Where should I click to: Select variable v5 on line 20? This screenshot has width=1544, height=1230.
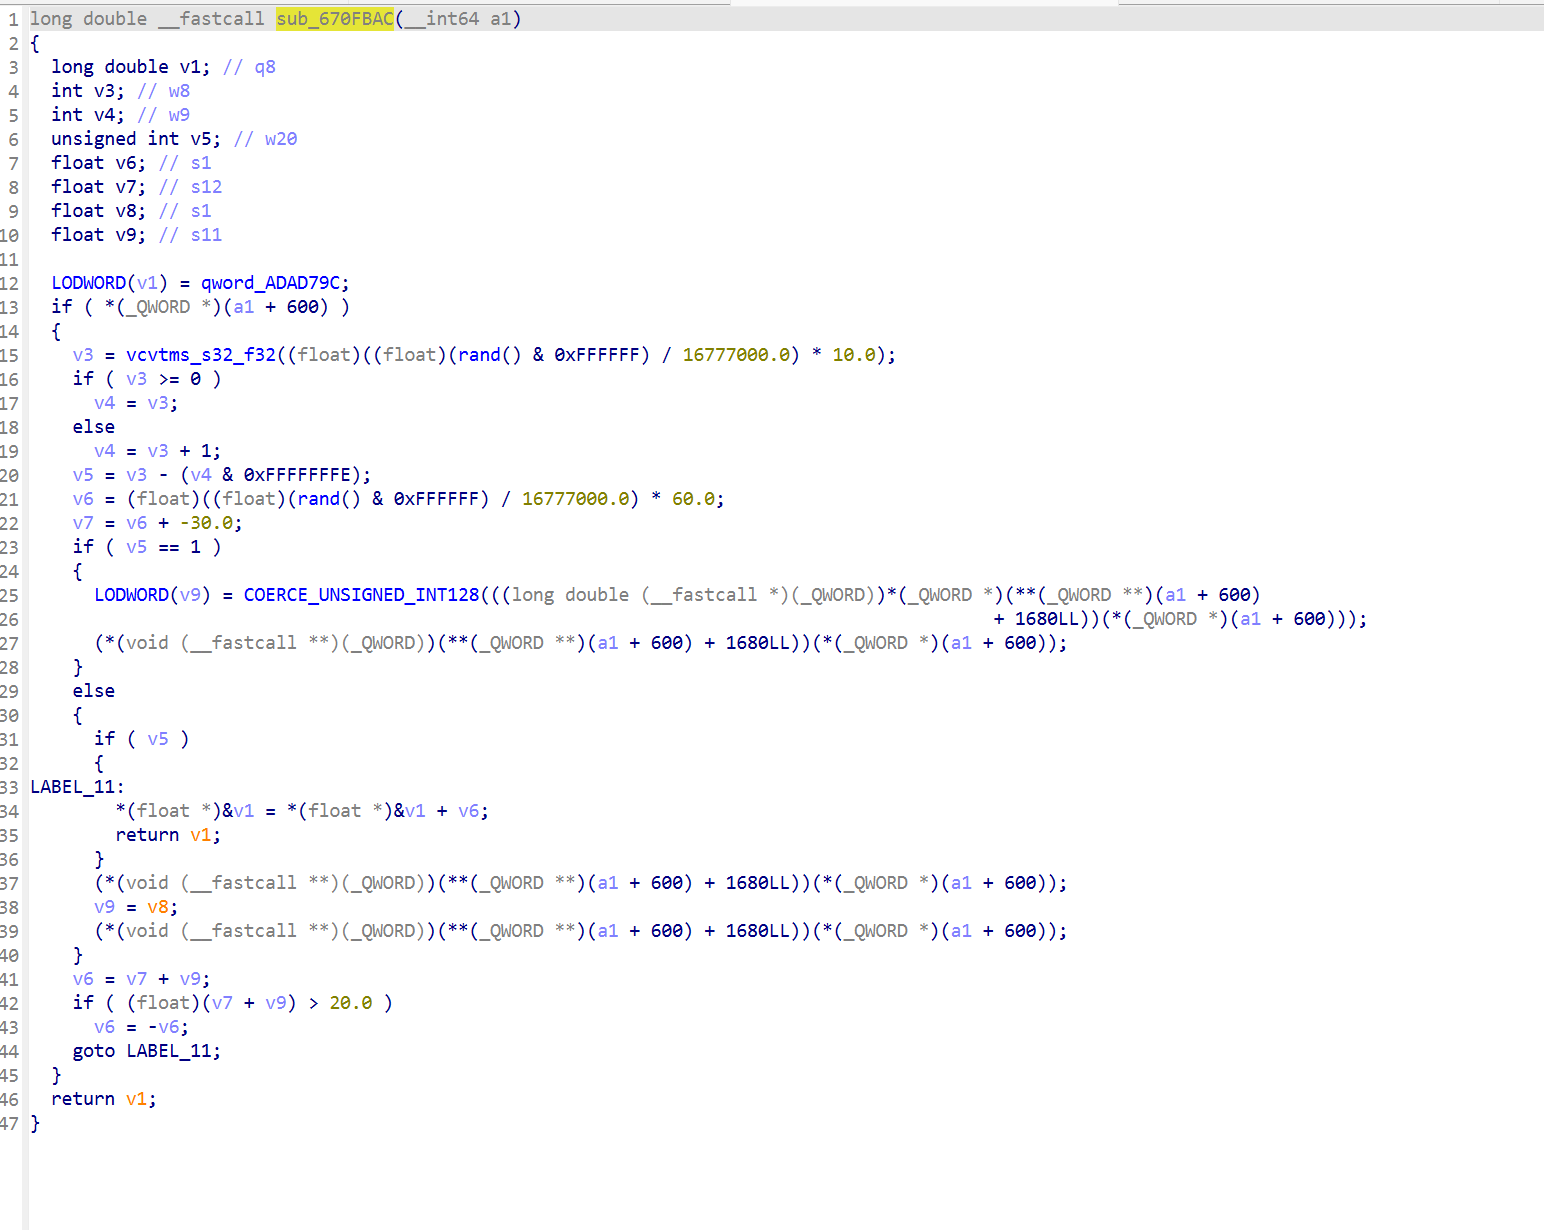pos(83,474)
